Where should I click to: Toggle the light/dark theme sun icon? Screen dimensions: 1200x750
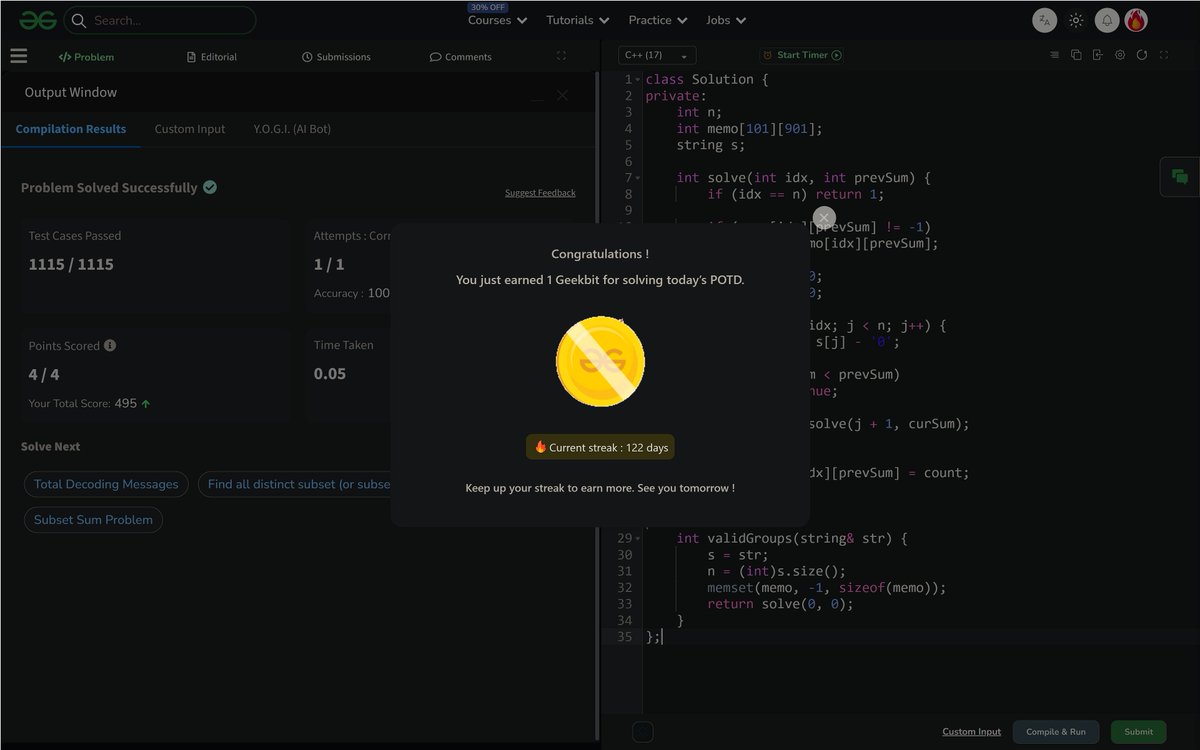pyautogui.click(x=1076, y=20)
